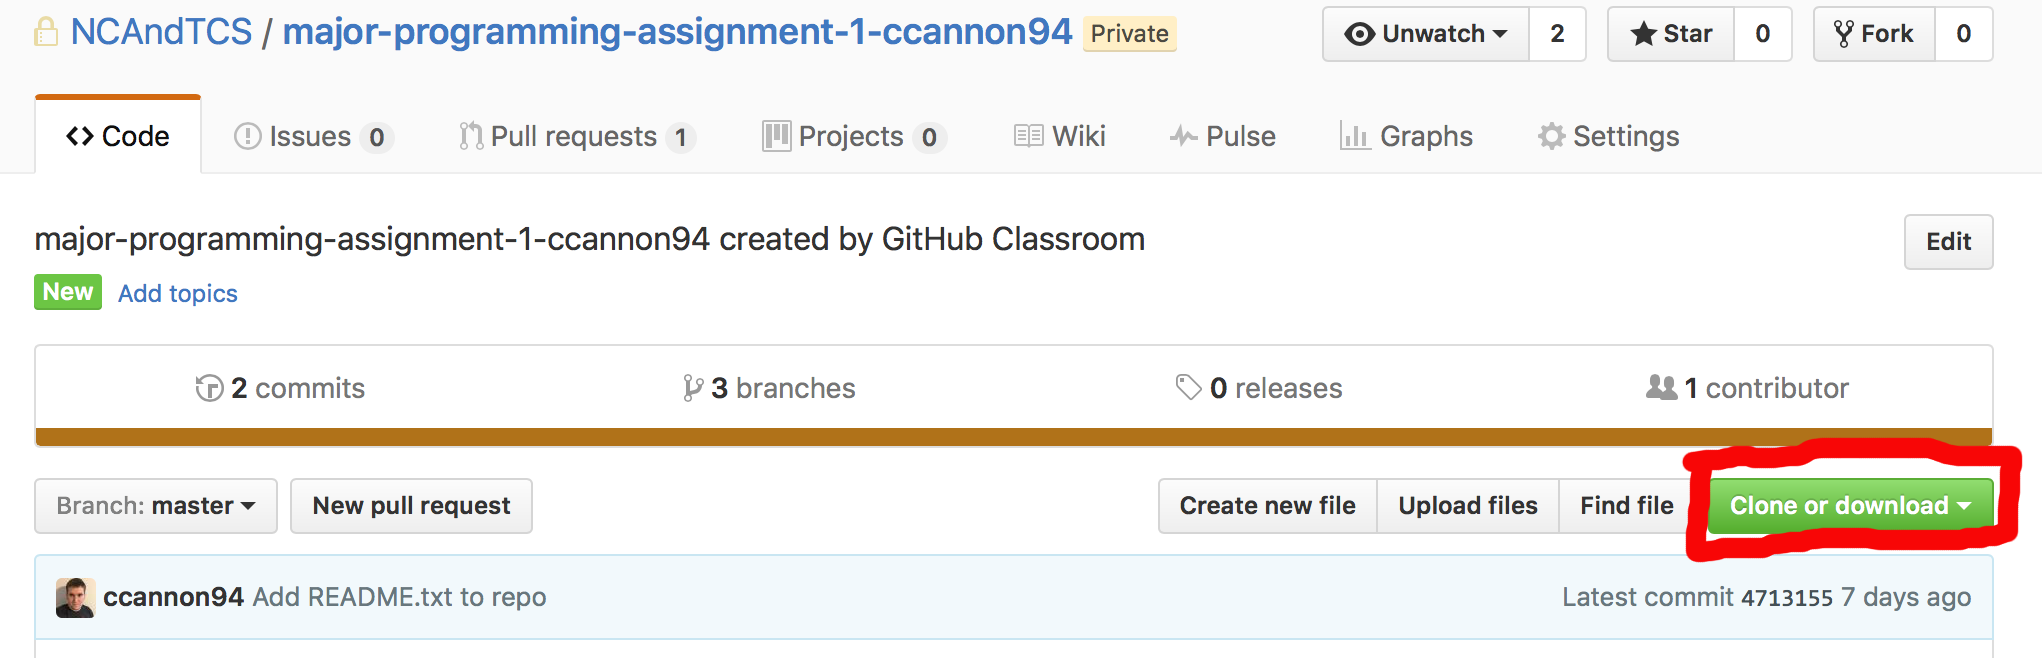Image resolution: width=2042 pixels, height=658 pixels.
Task: Click the contributors people icon
Action: point(1661,387)
